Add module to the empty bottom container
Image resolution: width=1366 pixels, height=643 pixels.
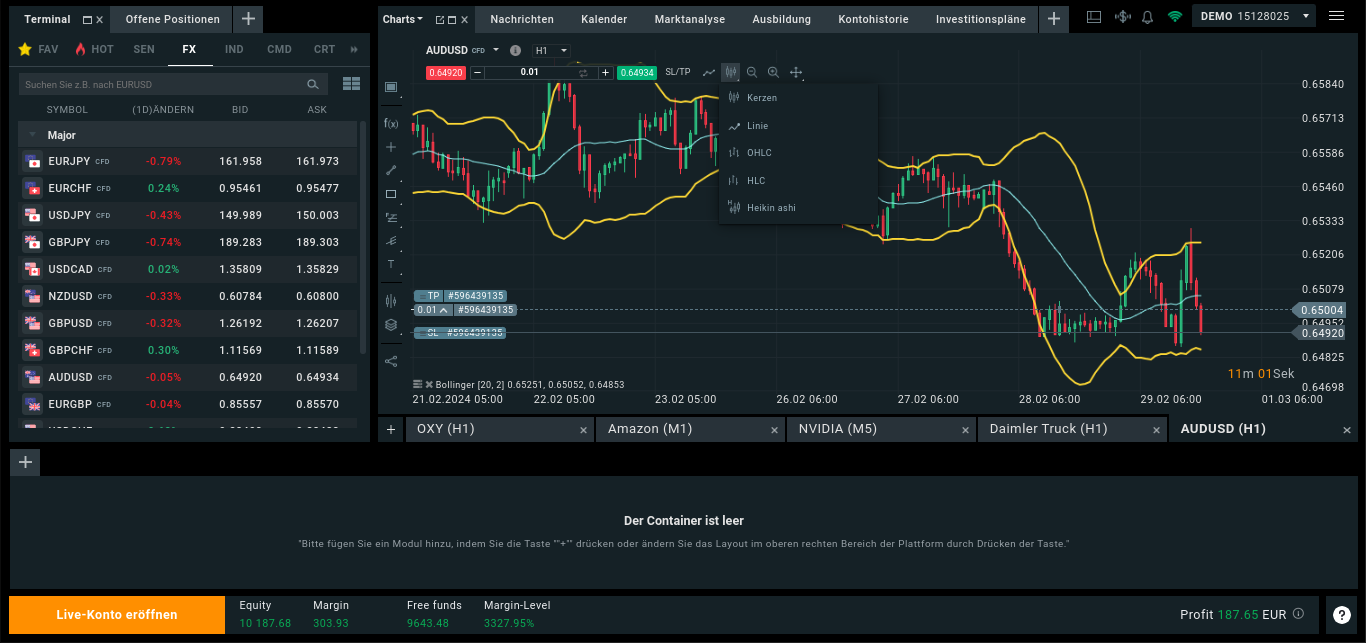(x=25, y=461)
